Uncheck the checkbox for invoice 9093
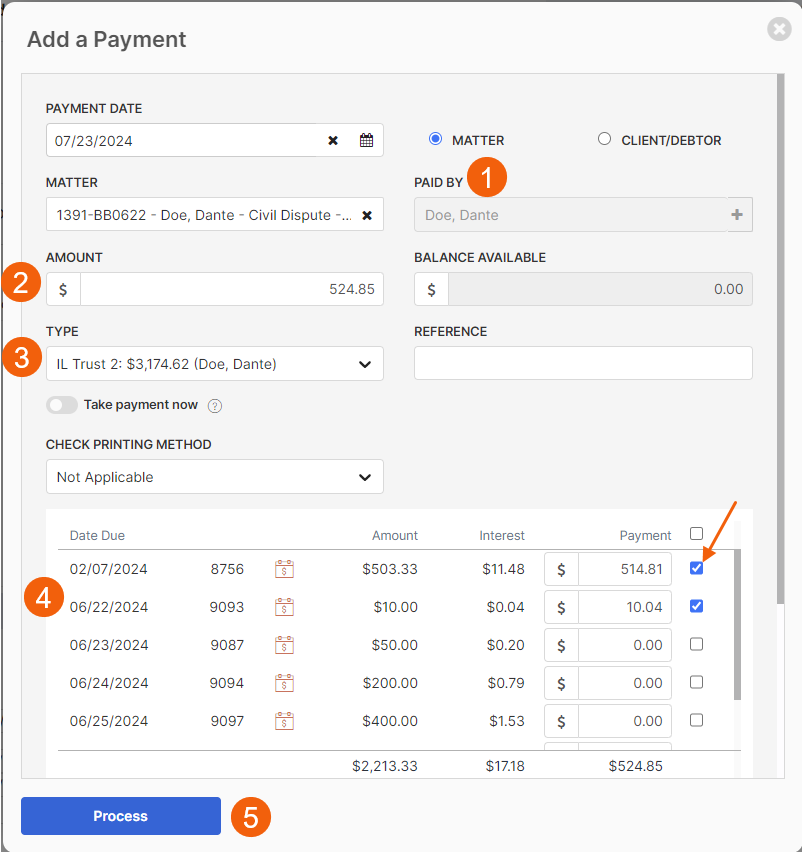 point(697,606)
